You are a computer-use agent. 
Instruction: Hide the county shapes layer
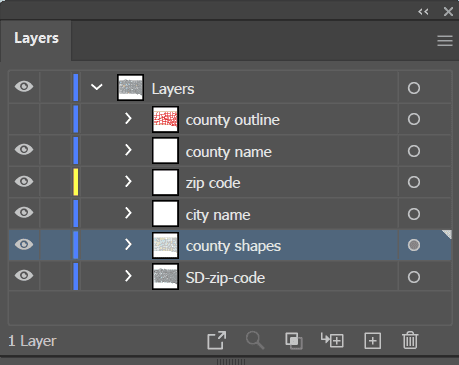(x=24, y=245)
